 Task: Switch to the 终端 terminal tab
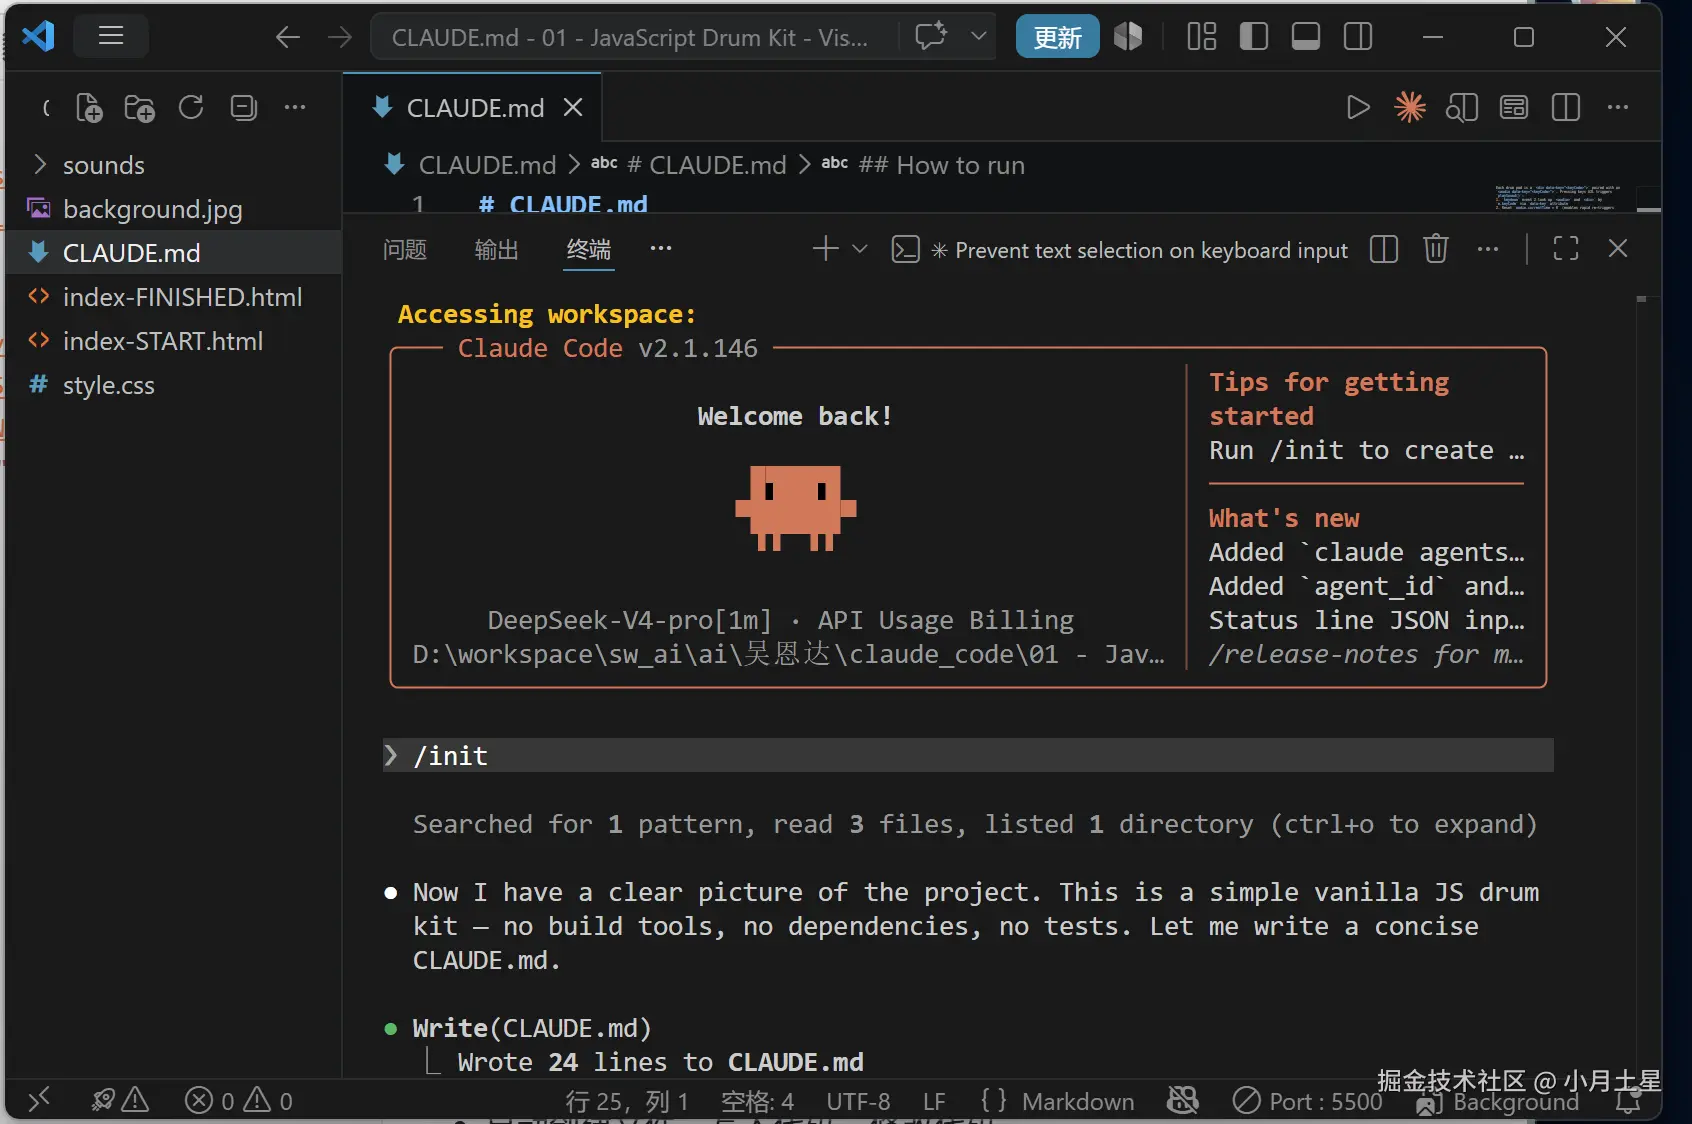(x=589, y=249)
